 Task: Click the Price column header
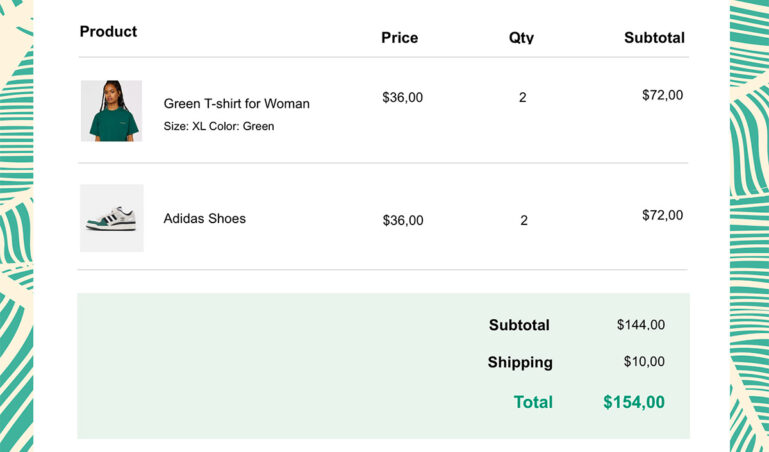[399, 38]
